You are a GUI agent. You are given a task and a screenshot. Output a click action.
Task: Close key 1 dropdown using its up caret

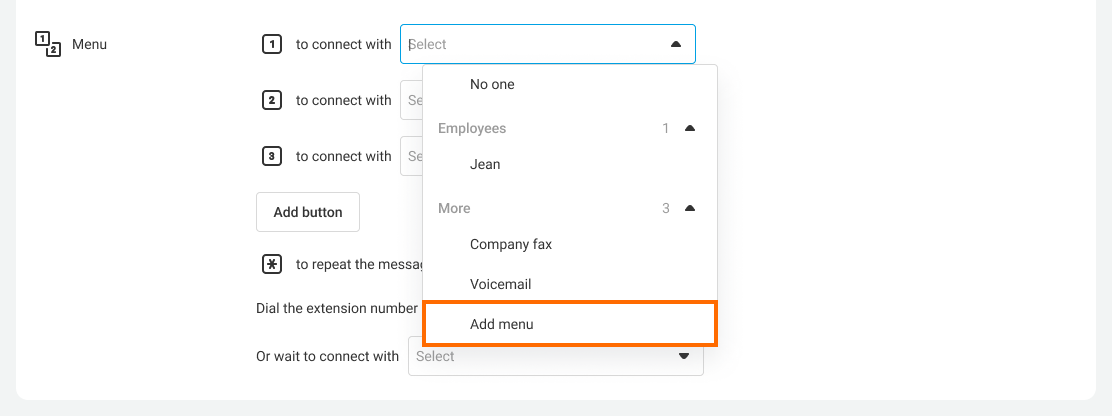[x=676, y=44]
